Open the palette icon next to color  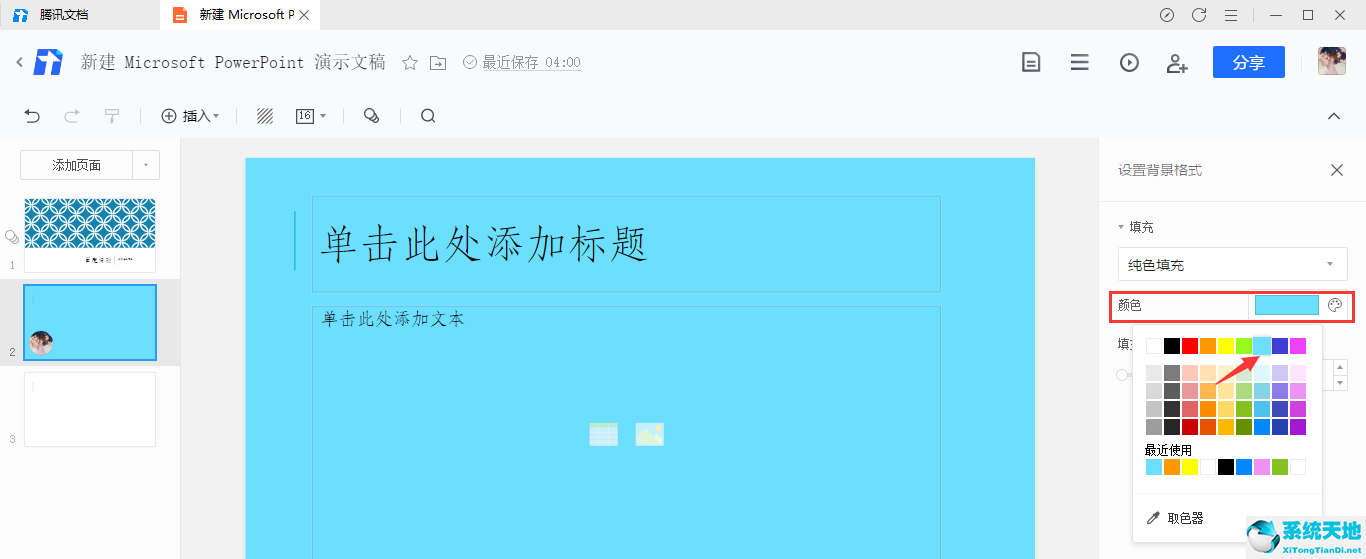coord(1335,305)
